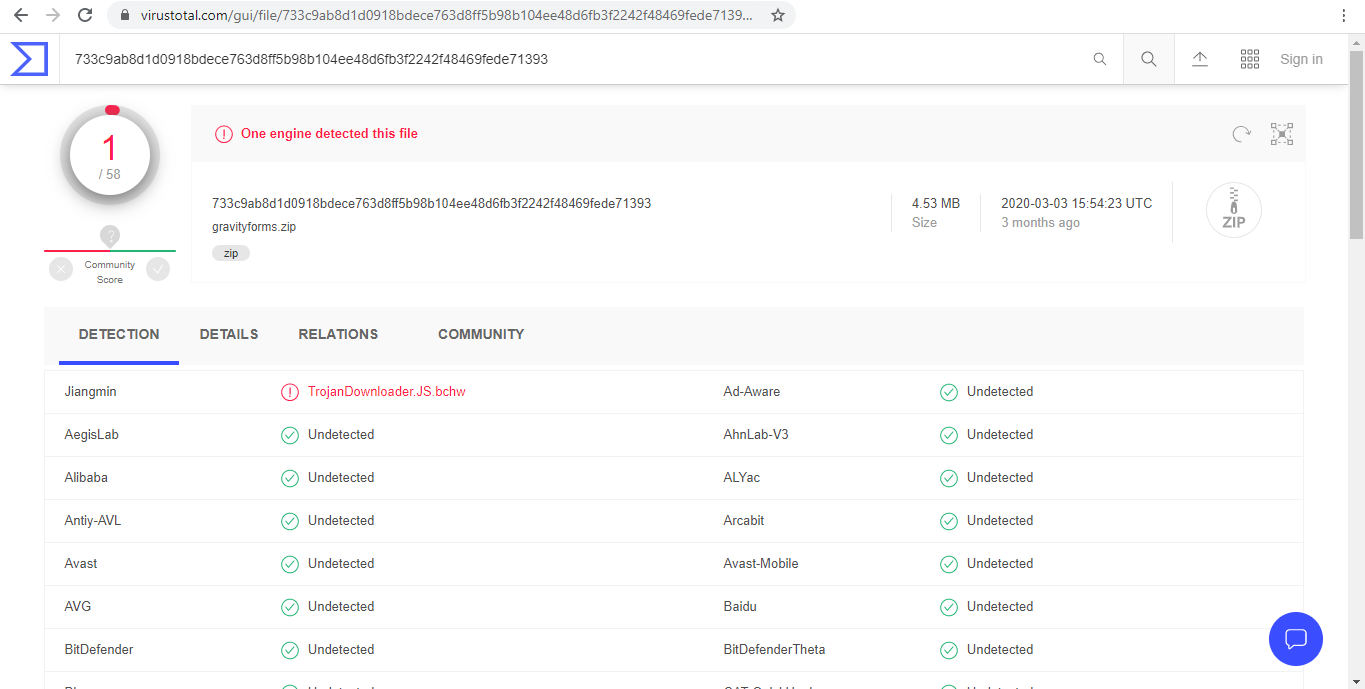Click the detection score 1/58 gauge
1365x689 pixels.
click(x=110, y=156)
